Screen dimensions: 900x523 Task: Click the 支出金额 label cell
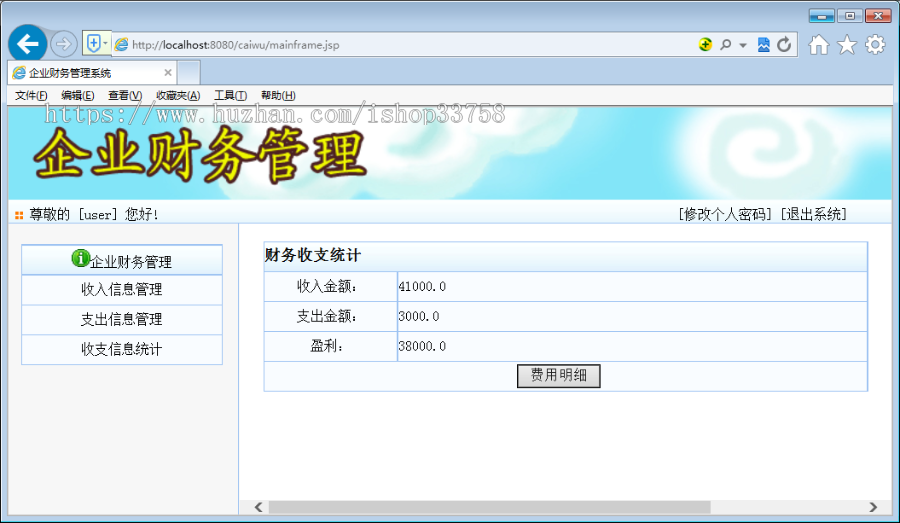(331, 316)
